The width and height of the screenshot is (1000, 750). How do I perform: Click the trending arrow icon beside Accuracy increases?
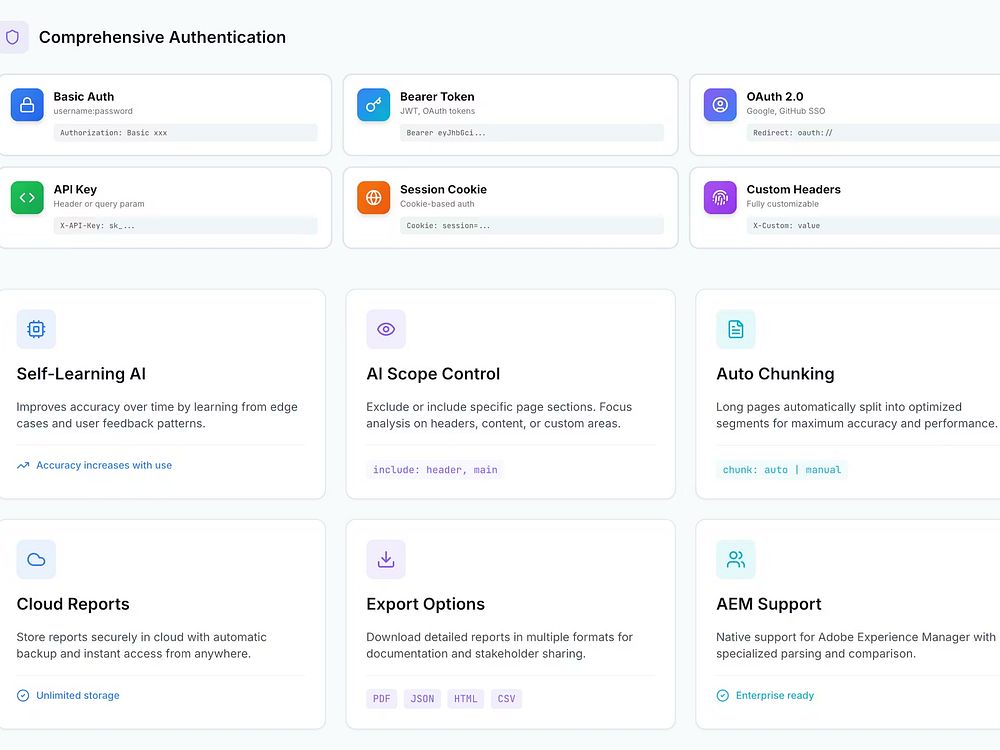coord(23,466)
